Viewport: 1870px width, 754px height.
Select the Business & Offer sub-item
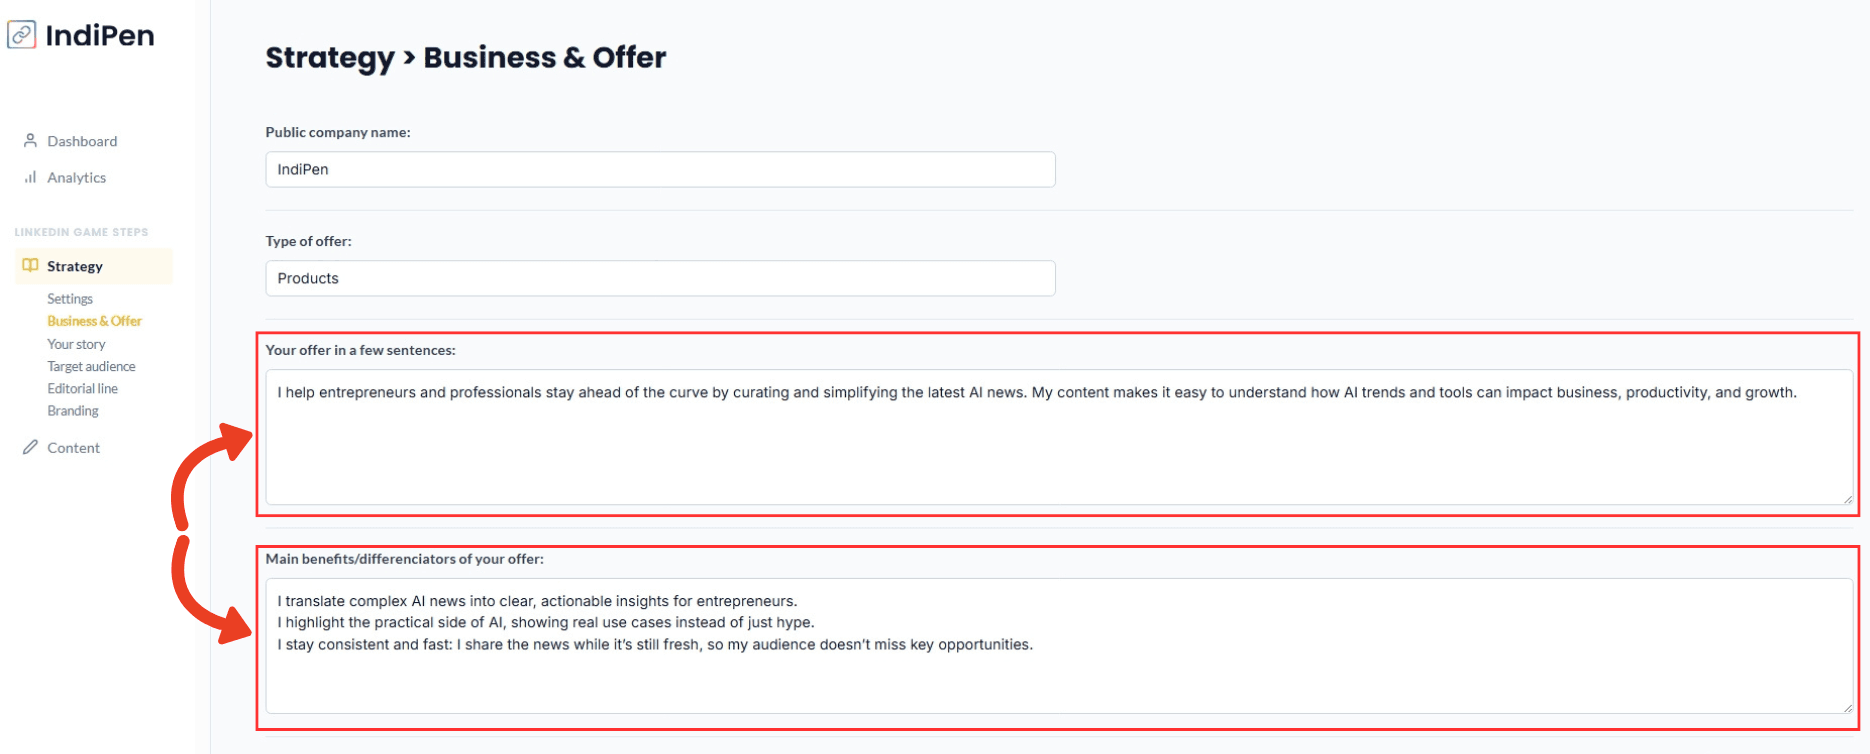pos(95,321)
